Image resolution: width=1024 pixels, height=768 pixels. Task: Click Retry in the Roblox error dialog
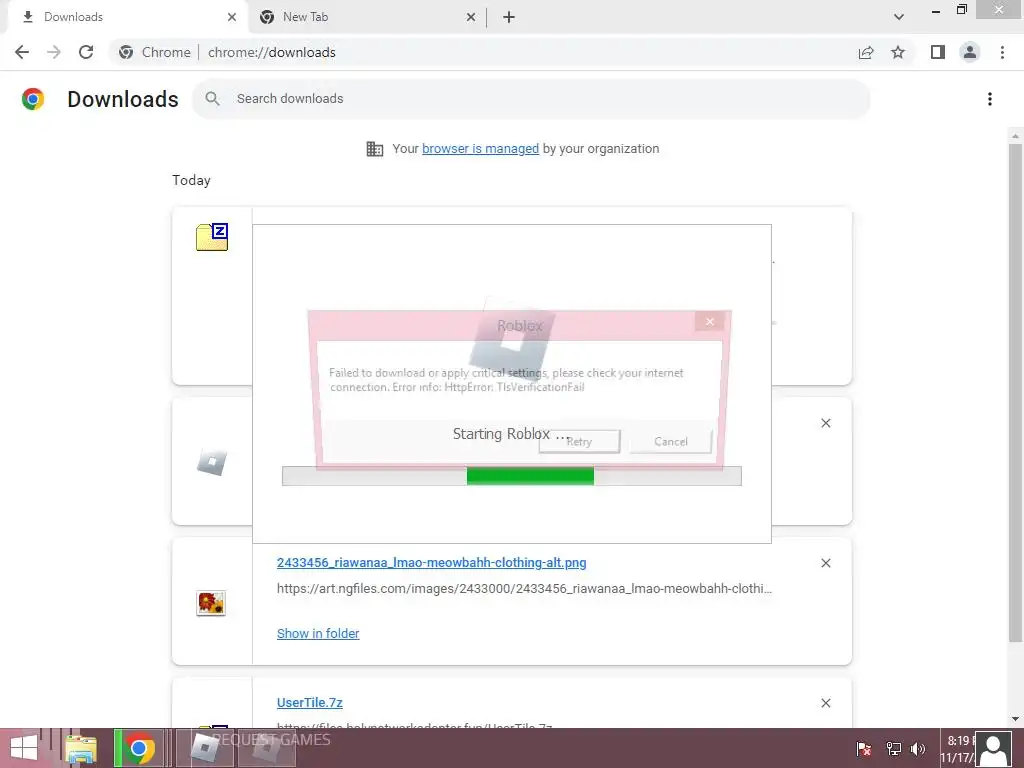click(579, 441)
